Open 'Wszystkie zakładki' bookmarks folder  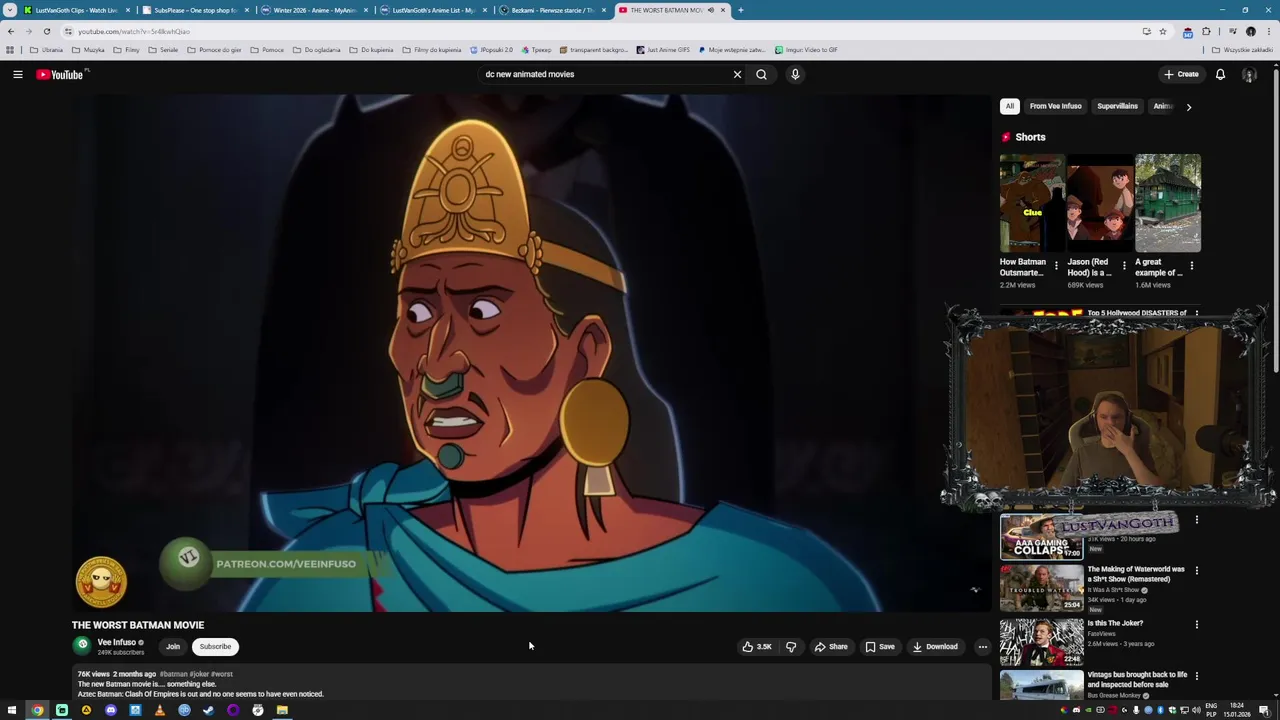tap(1242, 50)
